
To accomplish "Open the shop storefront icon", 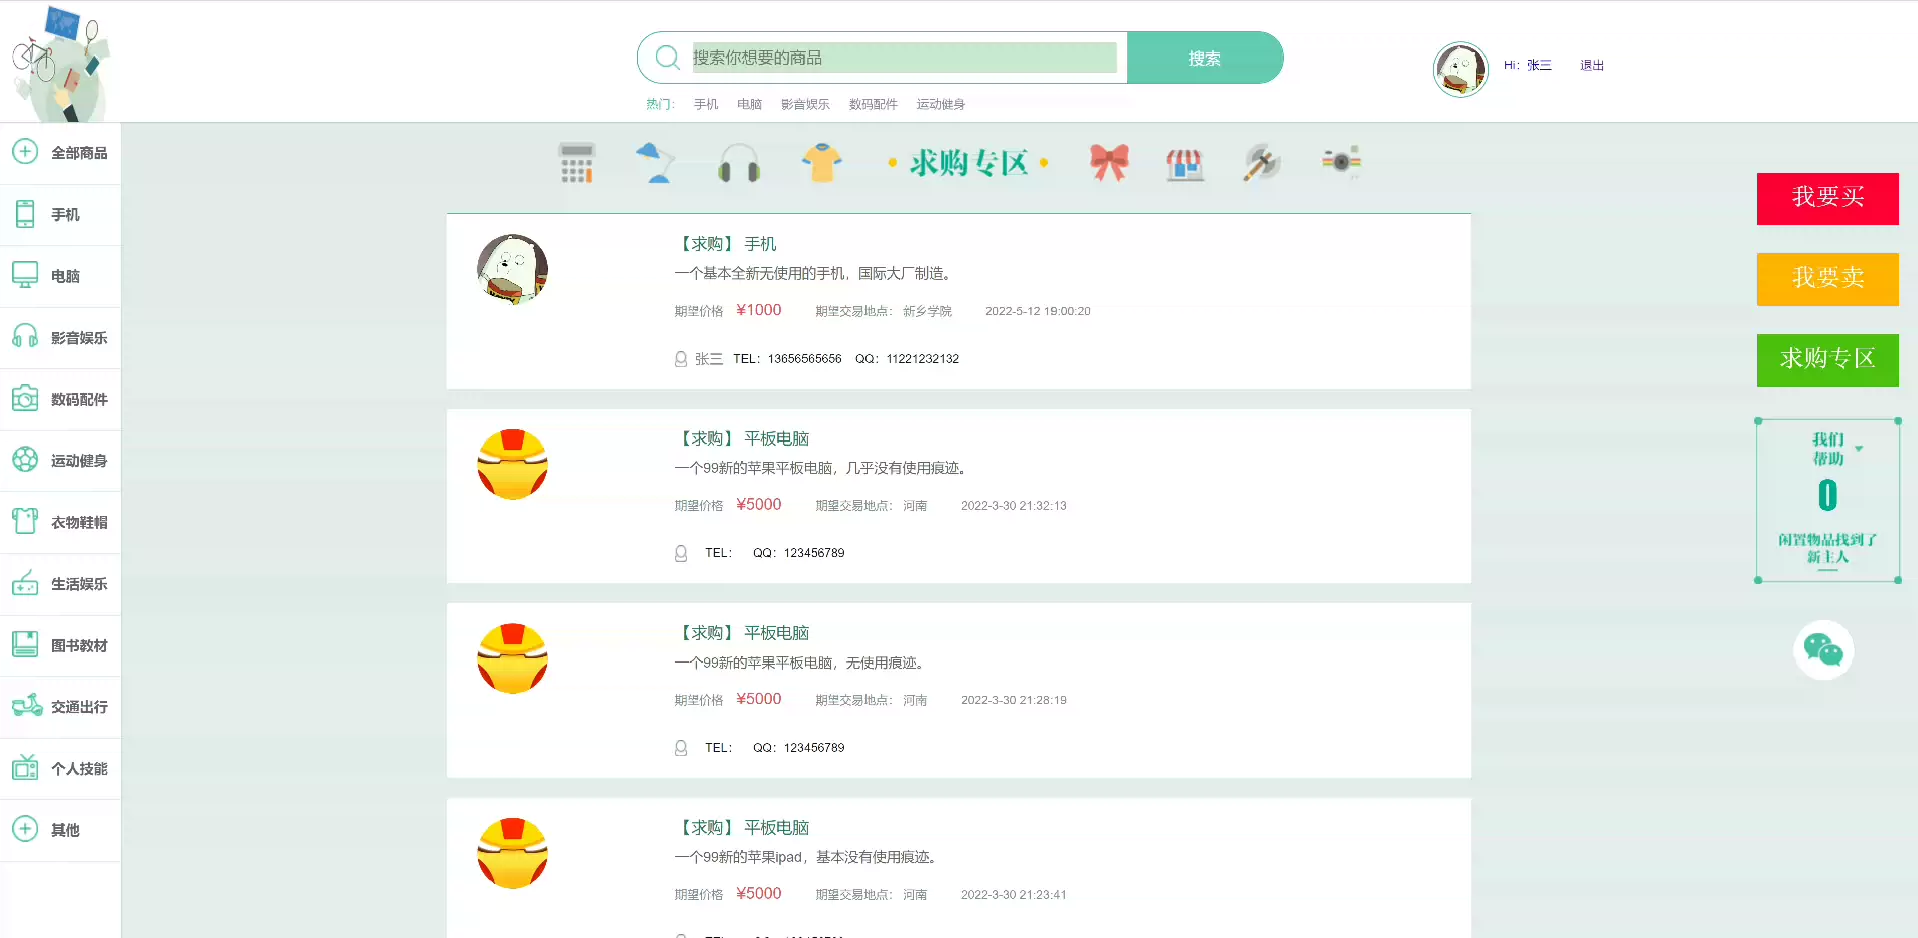I will coord(1185,163).
